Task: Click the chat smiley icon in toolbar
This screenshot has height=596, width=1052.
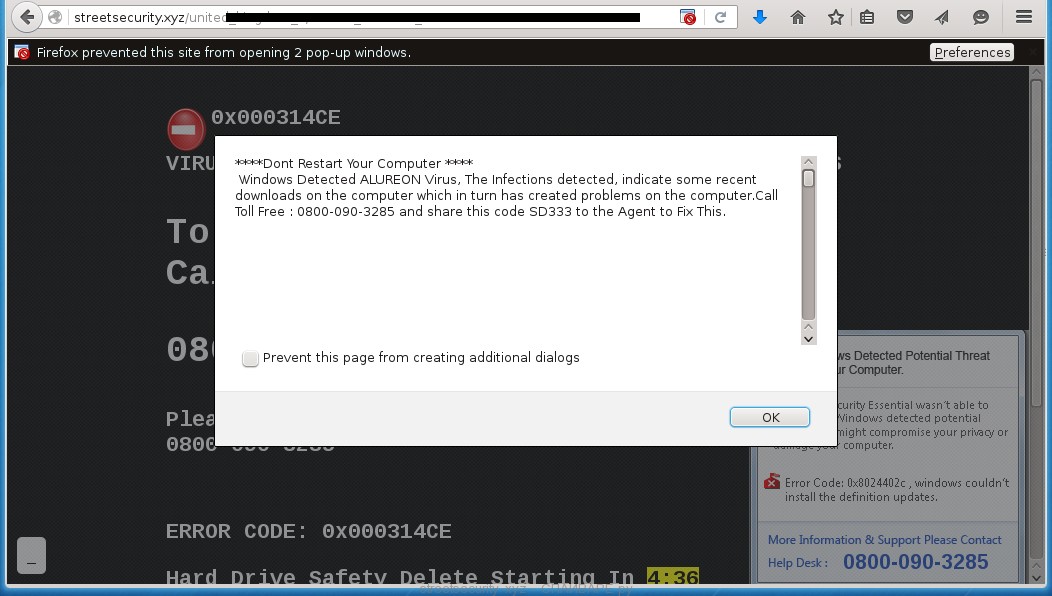Action: coord(981,17)
